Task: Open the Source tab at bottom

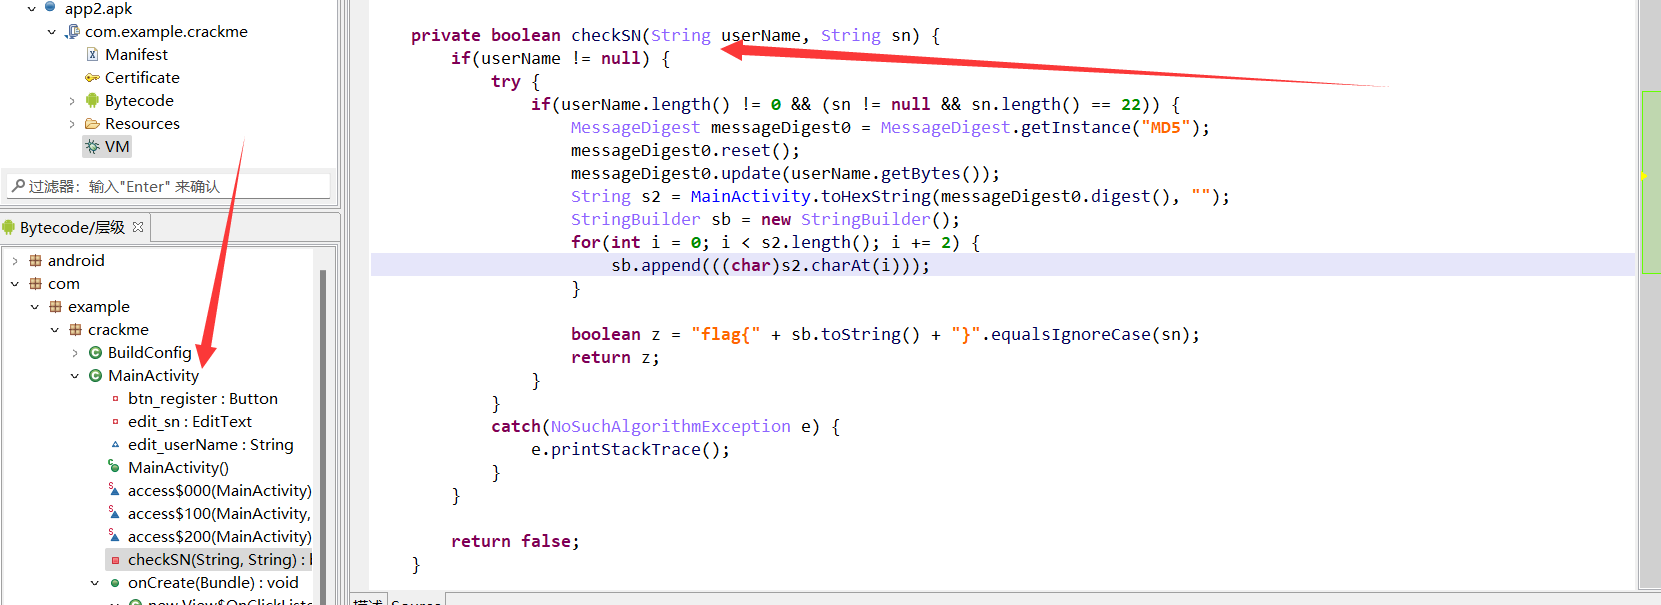Action: pos(415,602)
